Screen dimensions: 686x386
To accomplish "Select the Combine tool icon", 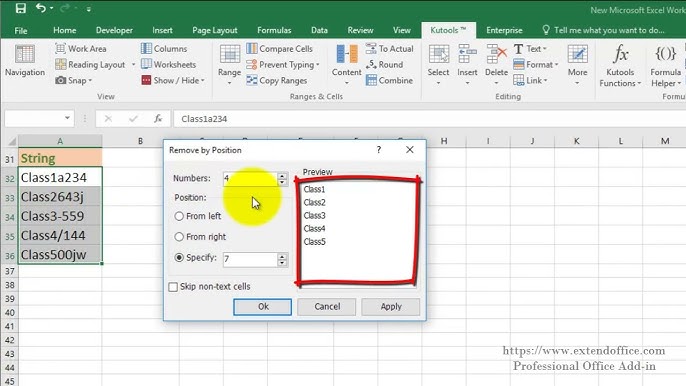I will (x=371, y=81).
